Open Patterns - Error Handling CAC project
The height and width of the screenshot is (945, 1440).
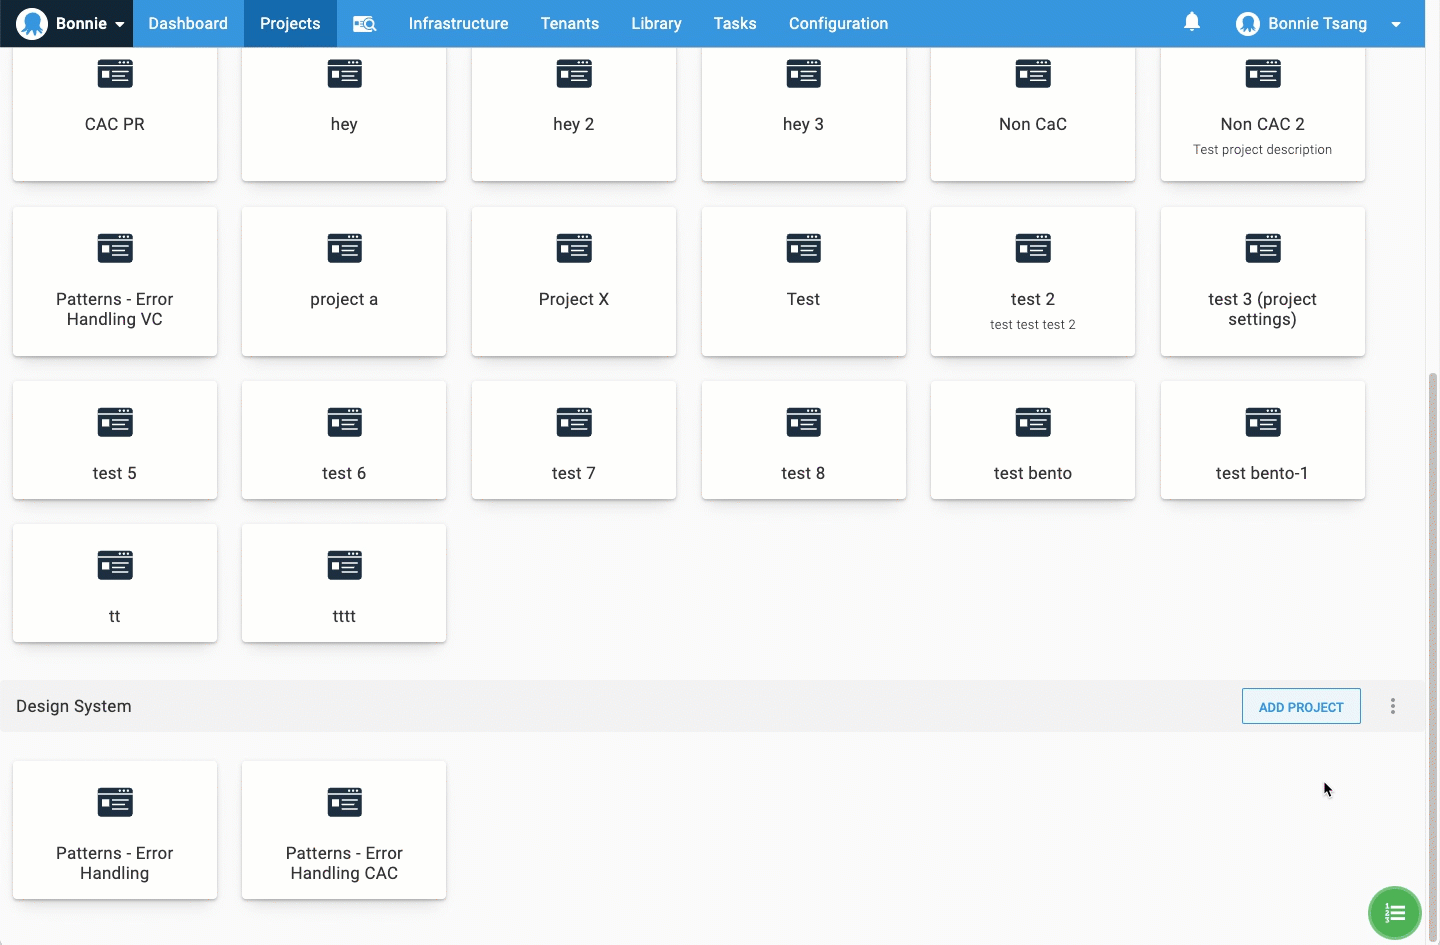pos(344,830)
